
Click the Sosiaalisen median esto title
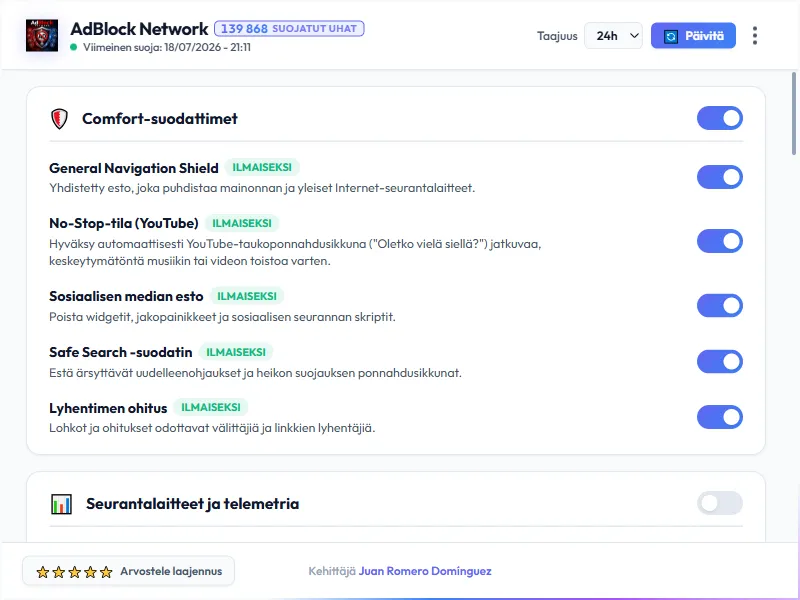pos(126,296)
